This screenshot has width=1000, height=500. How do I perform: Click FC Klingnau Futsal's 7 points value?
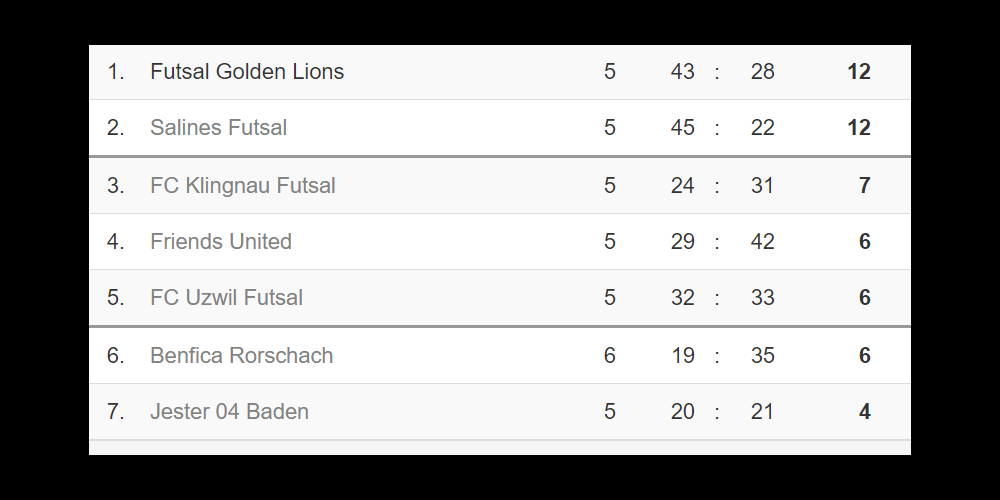[864, 186]
